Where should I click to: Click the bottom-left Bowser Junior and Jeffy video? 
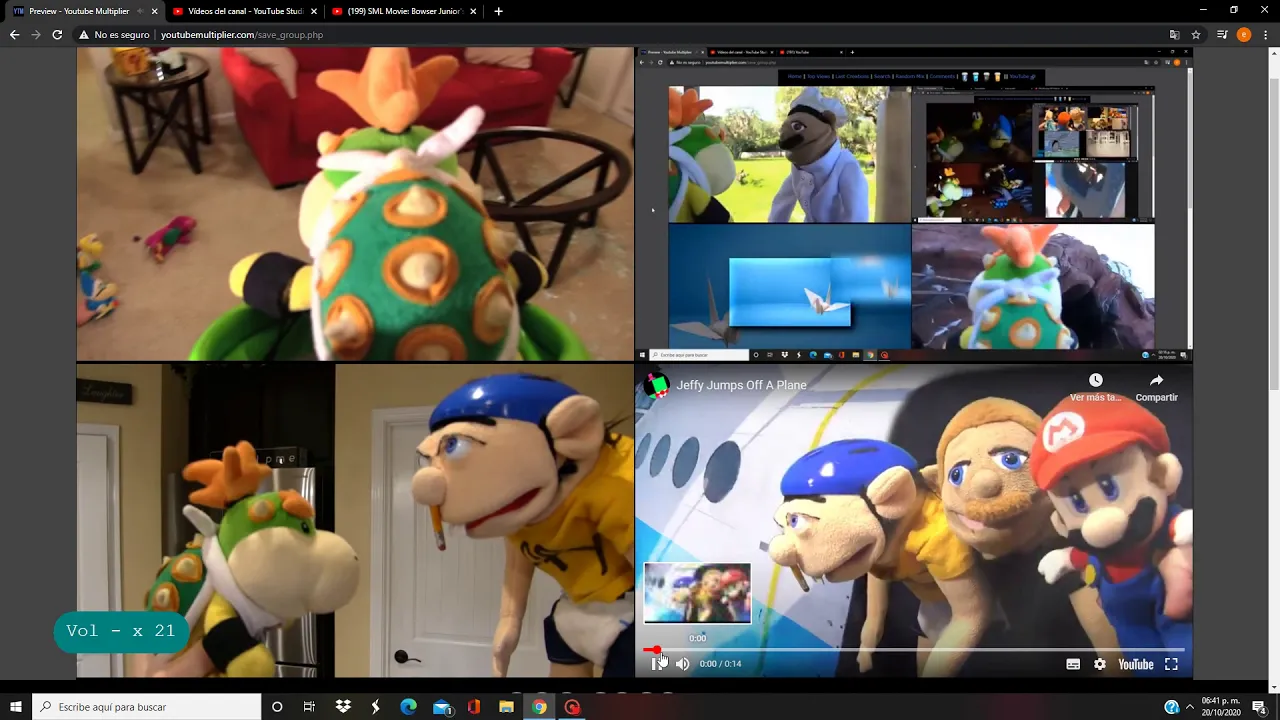click(355, 521)
